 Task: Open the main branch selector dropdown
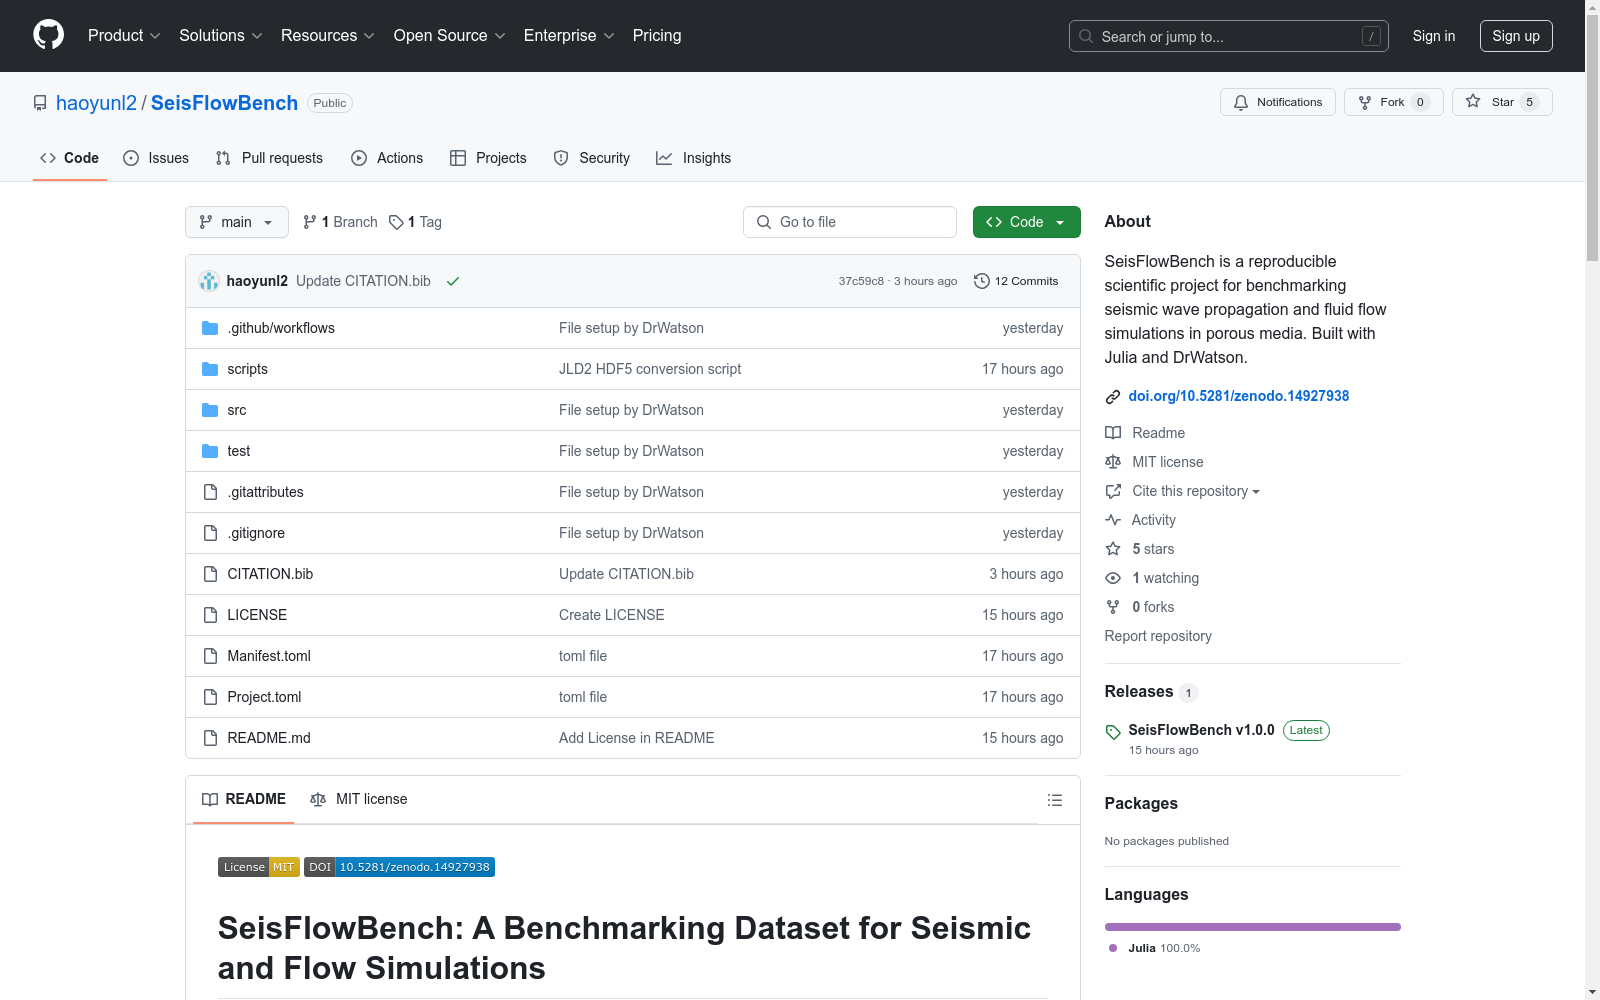click(237, 222)
